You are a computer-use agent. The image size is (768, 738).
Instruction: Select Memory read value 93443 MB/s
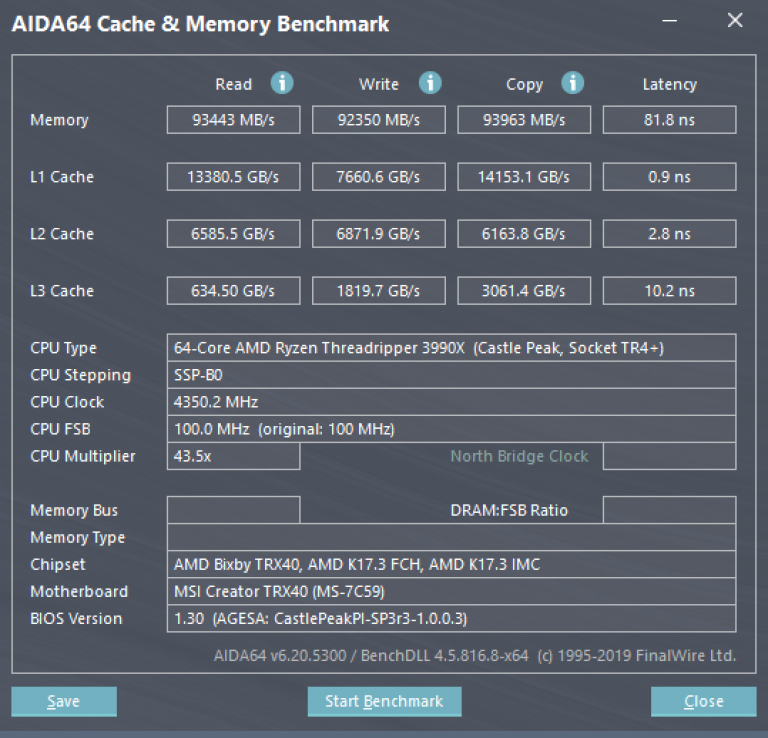click(234, 119)
